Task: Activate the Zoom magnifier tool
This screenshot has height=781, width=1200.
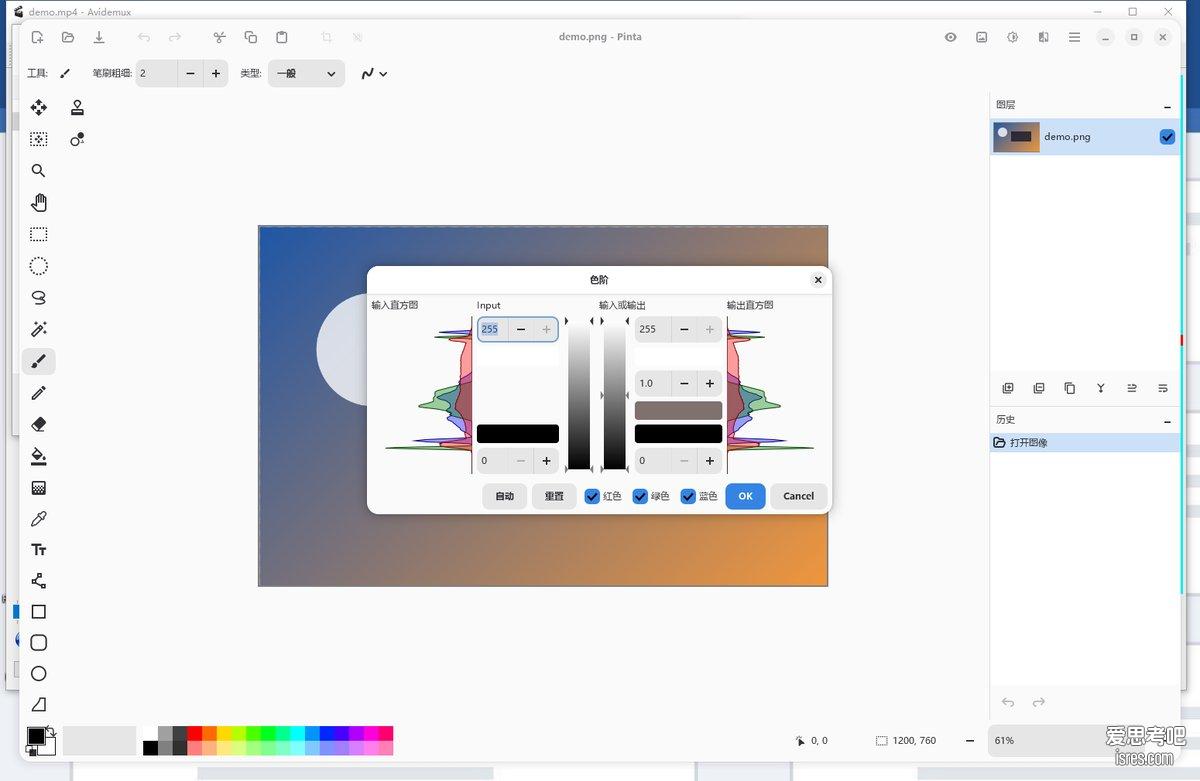Action: [39, 171]
